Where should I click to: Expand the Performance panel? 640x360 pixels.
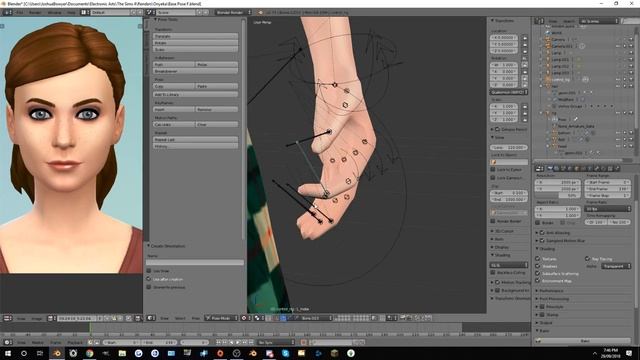537,291
